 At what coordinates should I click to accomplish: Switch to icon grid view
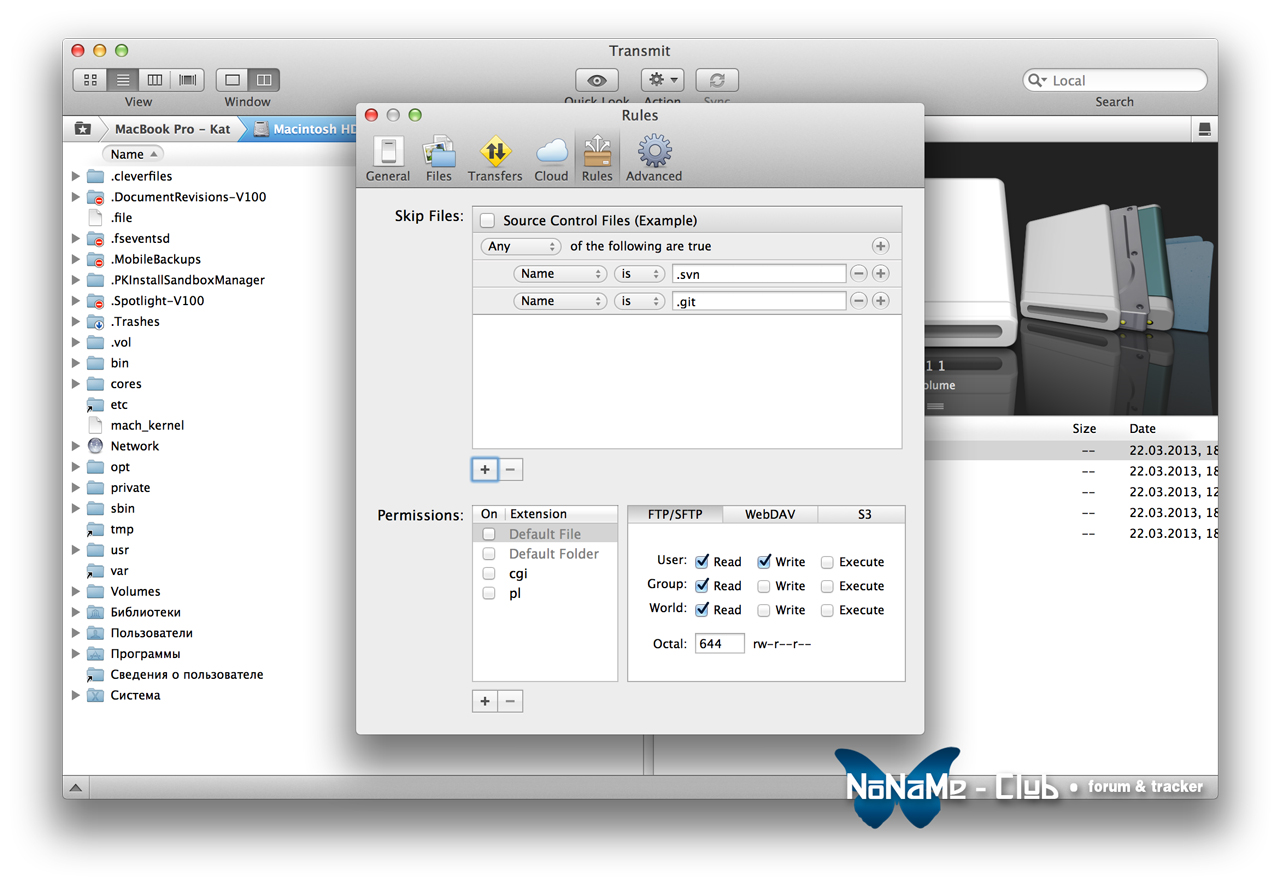pos(91,80)
